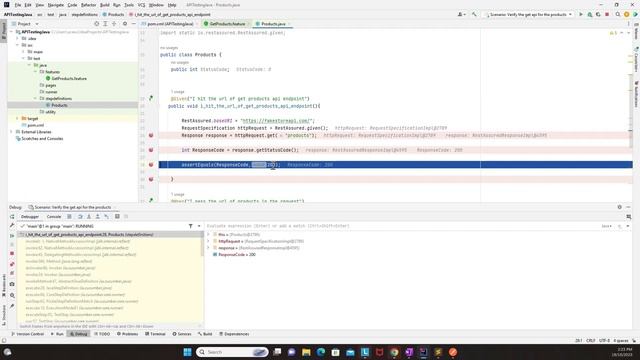The image size is (640, 360).
Task: Expand the 'this' variable in Variables pane
Action: pos(209,235)
